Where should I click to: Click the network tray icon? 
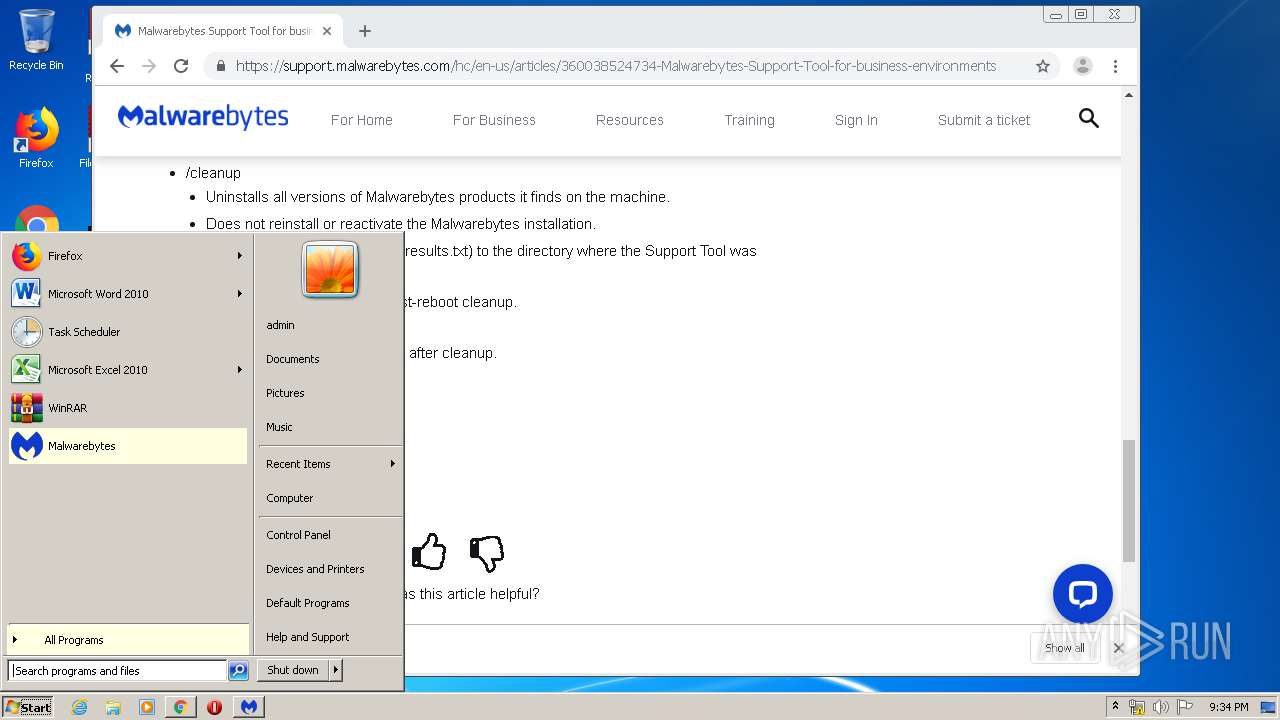click(1137, 707)
